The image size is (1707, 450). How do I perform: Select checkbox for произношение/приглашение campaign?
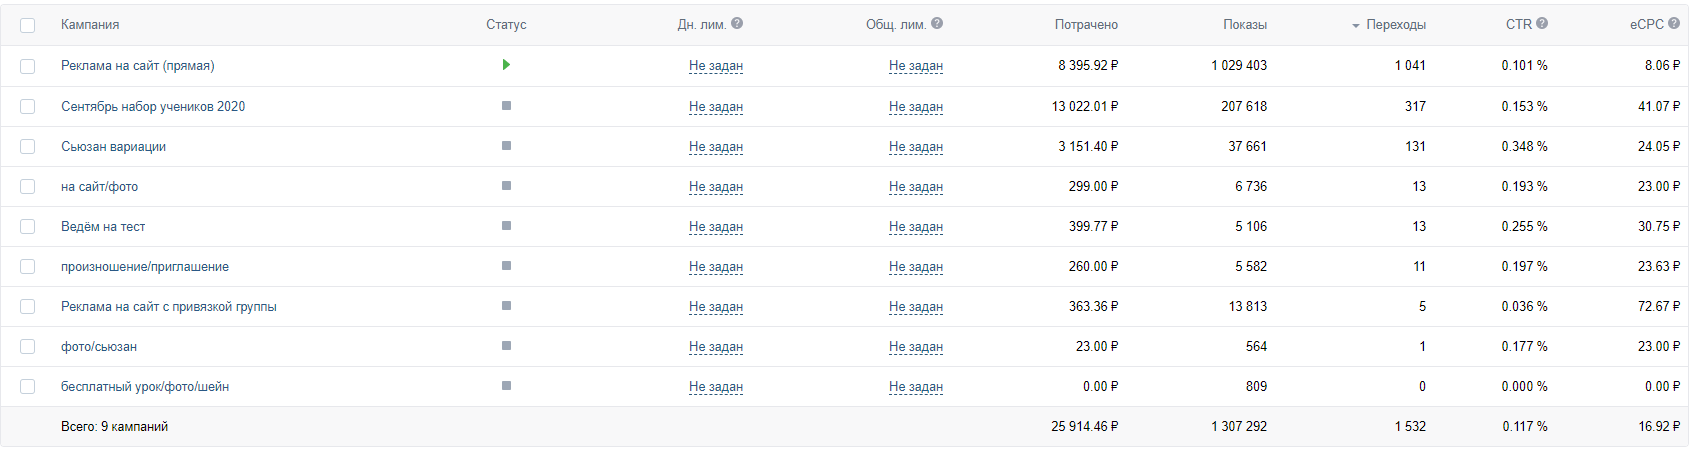tap(27, 266)
